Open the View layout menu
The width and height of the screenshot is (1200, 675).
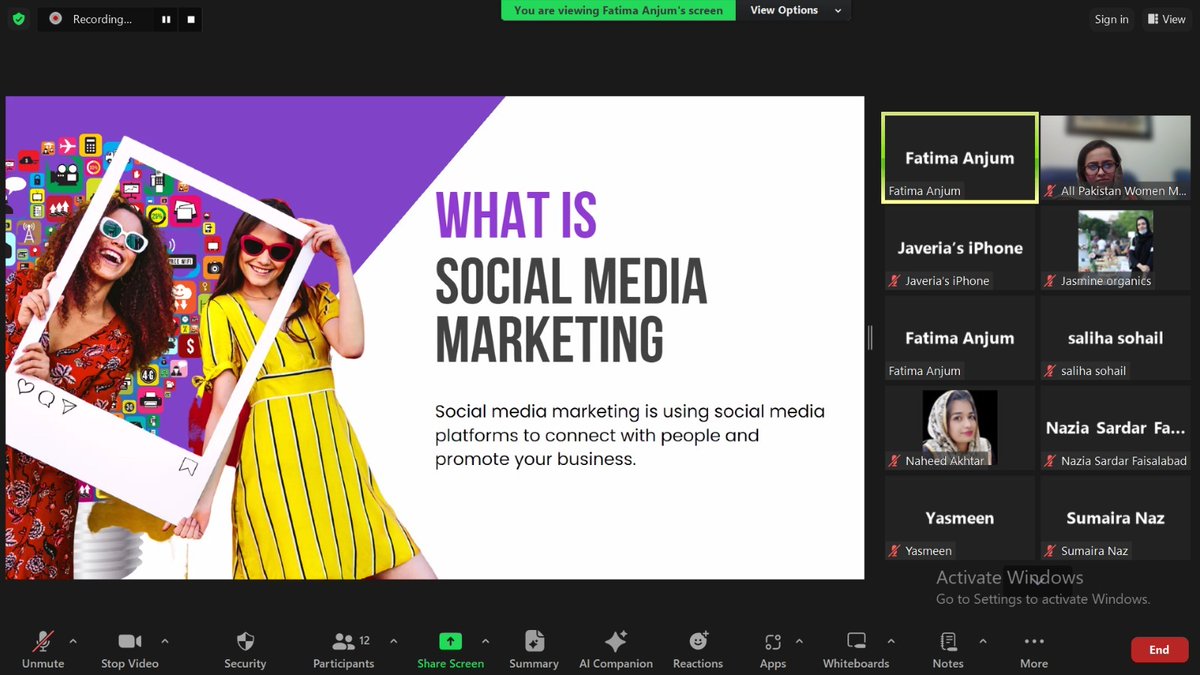(1166, 19)
